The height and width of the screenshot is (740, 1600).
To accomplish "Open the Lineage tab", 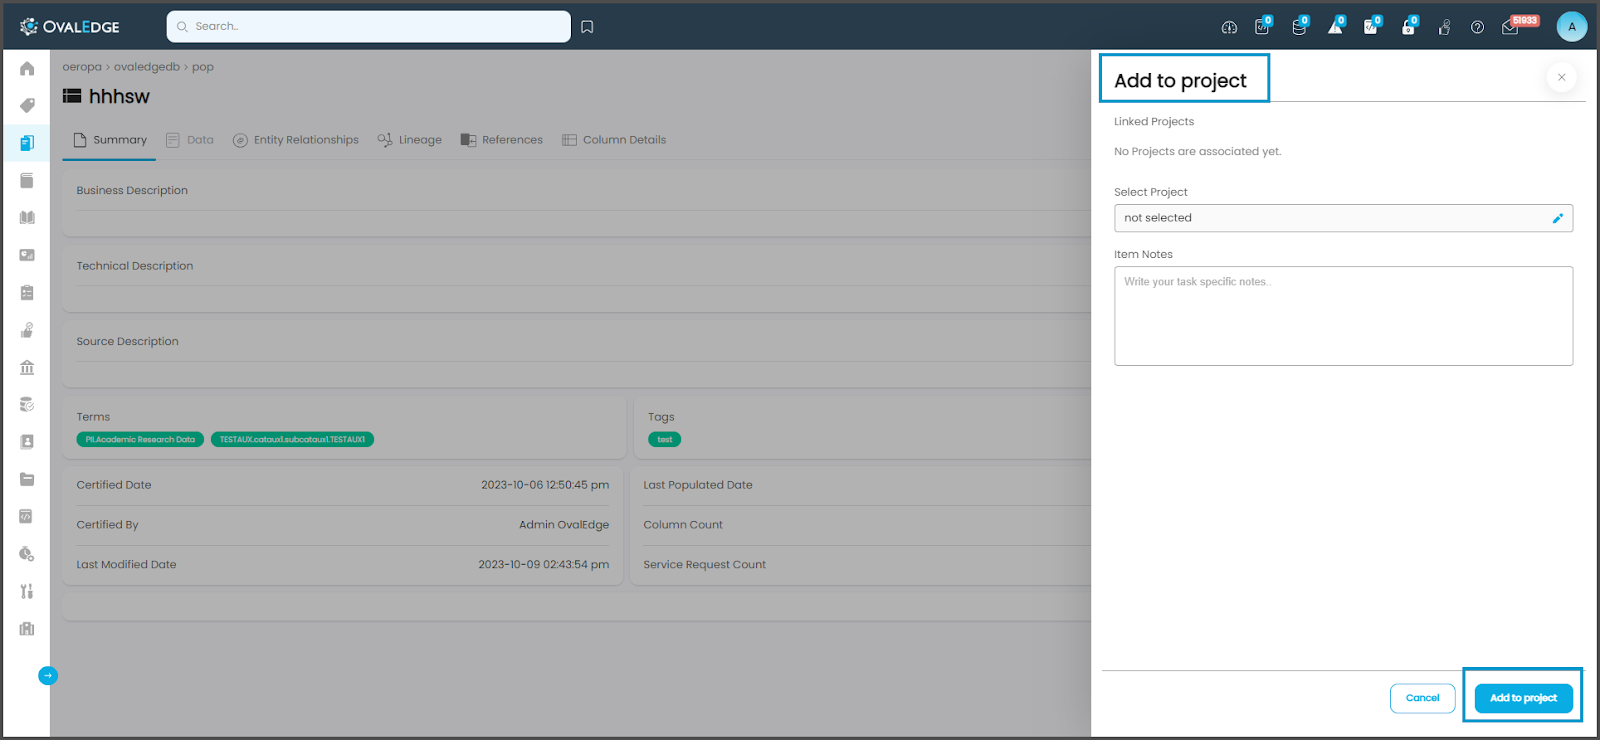I will [x=410, y=140].
